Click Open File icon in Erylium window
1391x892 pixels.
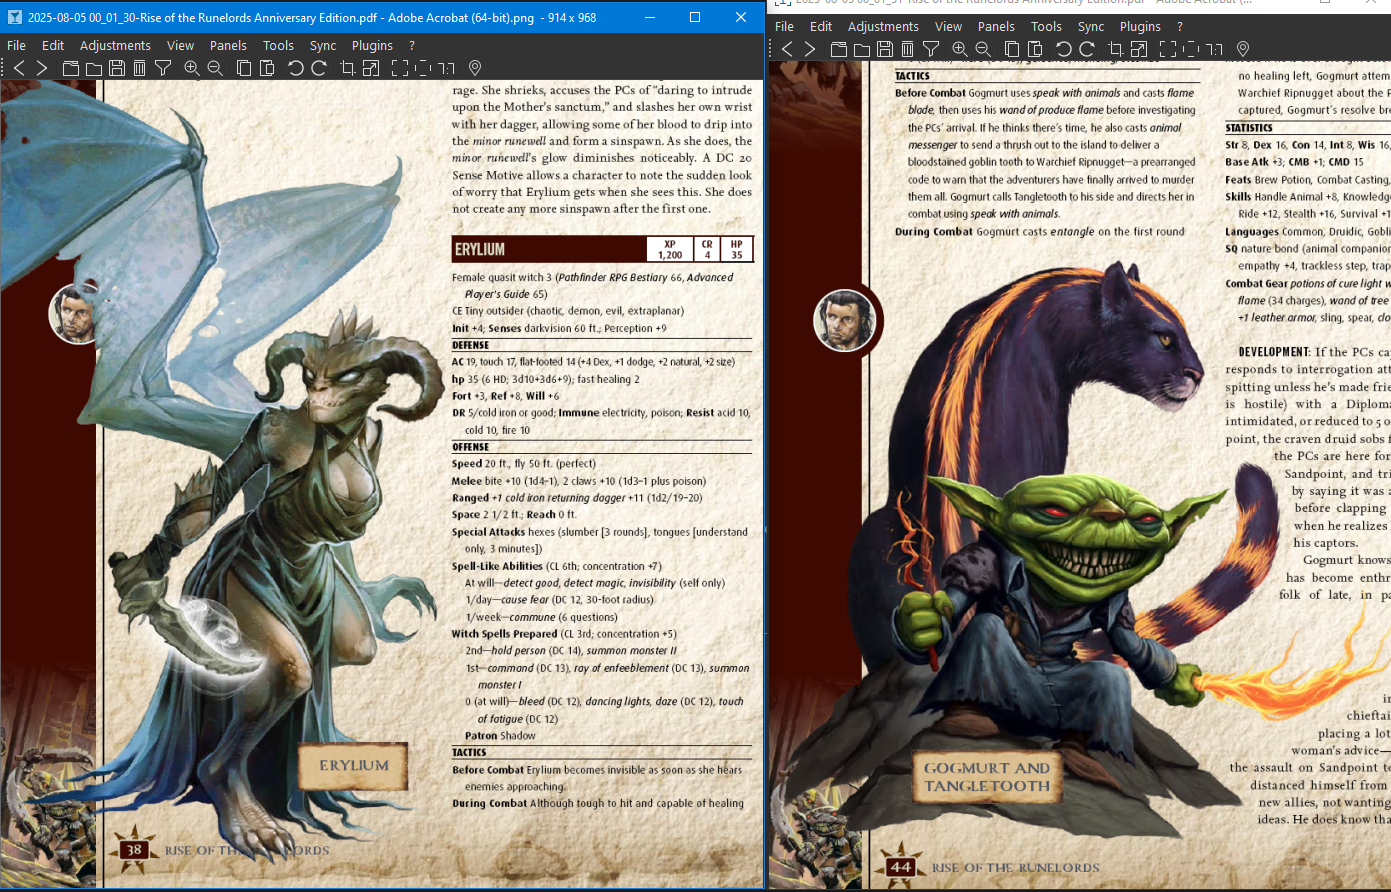click(x=71, y=68)
